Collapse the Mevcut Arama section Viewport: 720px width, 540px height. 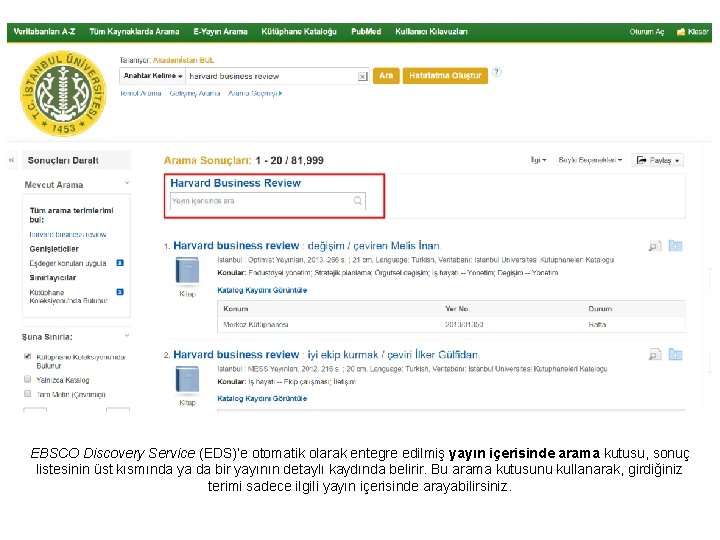[127, 183]
